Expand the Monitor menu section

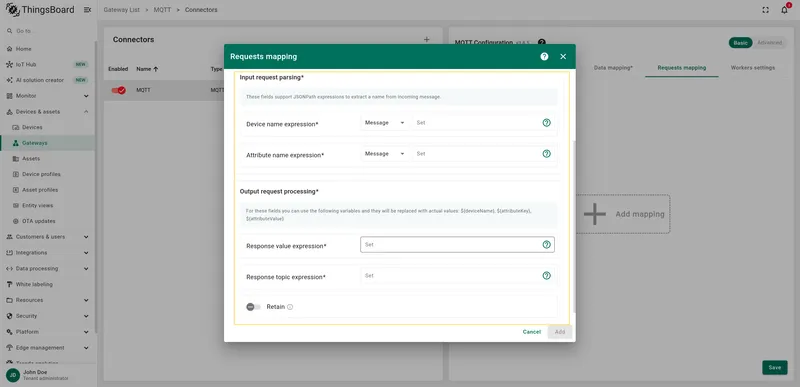tap(86, 96)
